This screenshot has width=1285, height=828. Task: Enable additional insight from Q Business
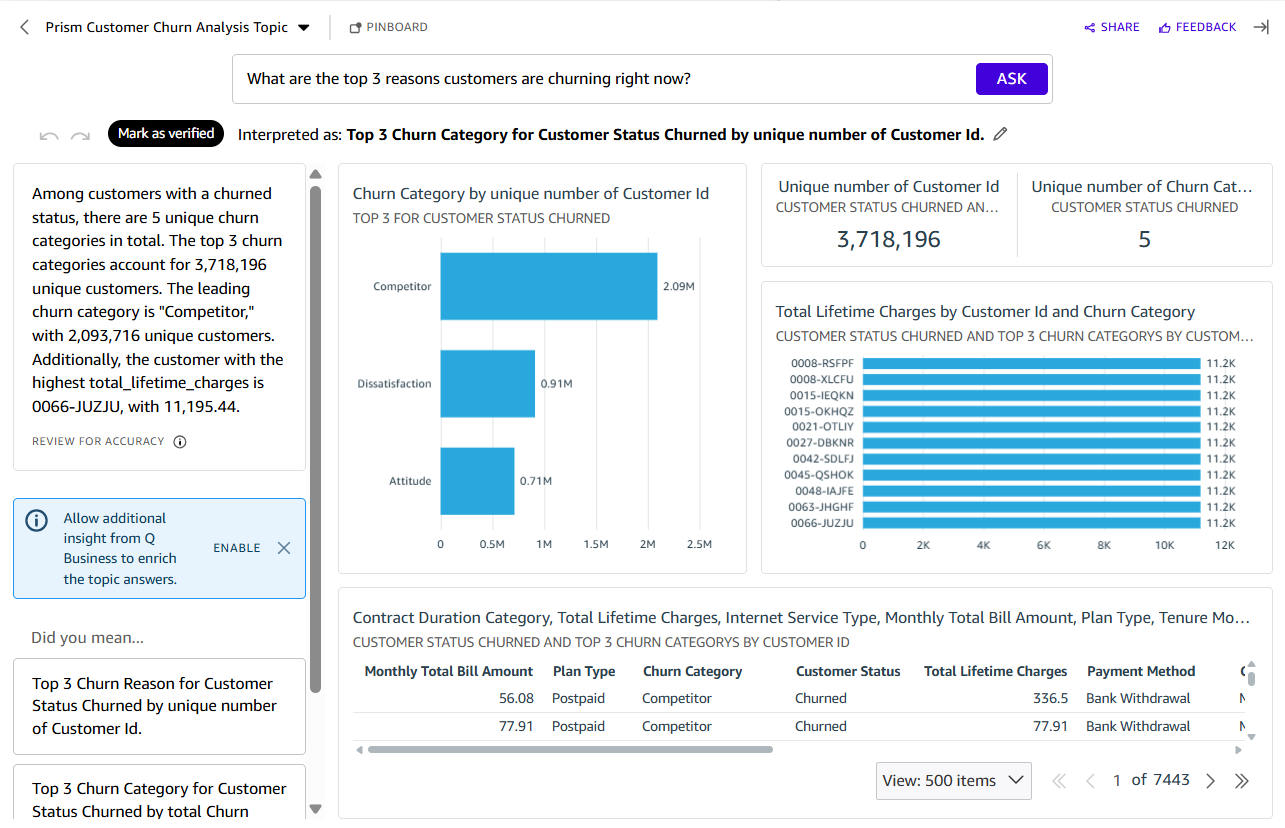click(236, 548)
